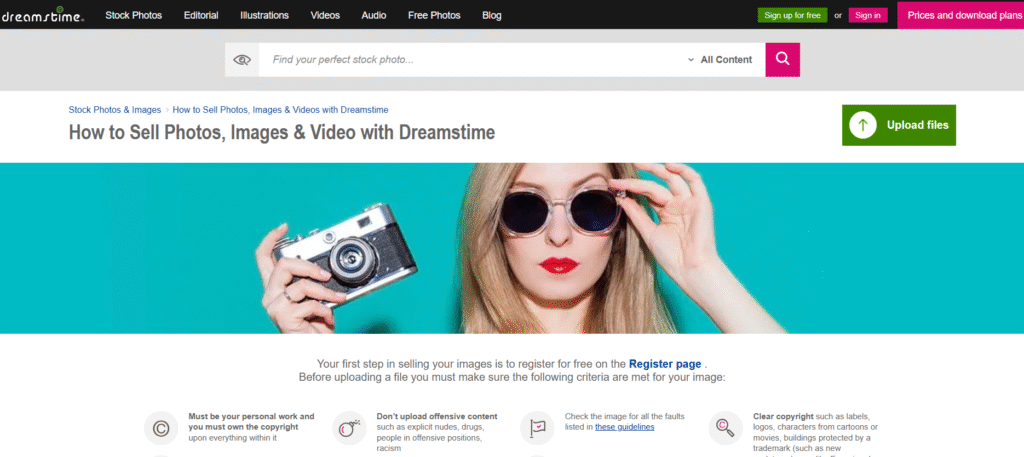Open the All Content dropdown
The image size is (1024, 457).
pos(720,60)
